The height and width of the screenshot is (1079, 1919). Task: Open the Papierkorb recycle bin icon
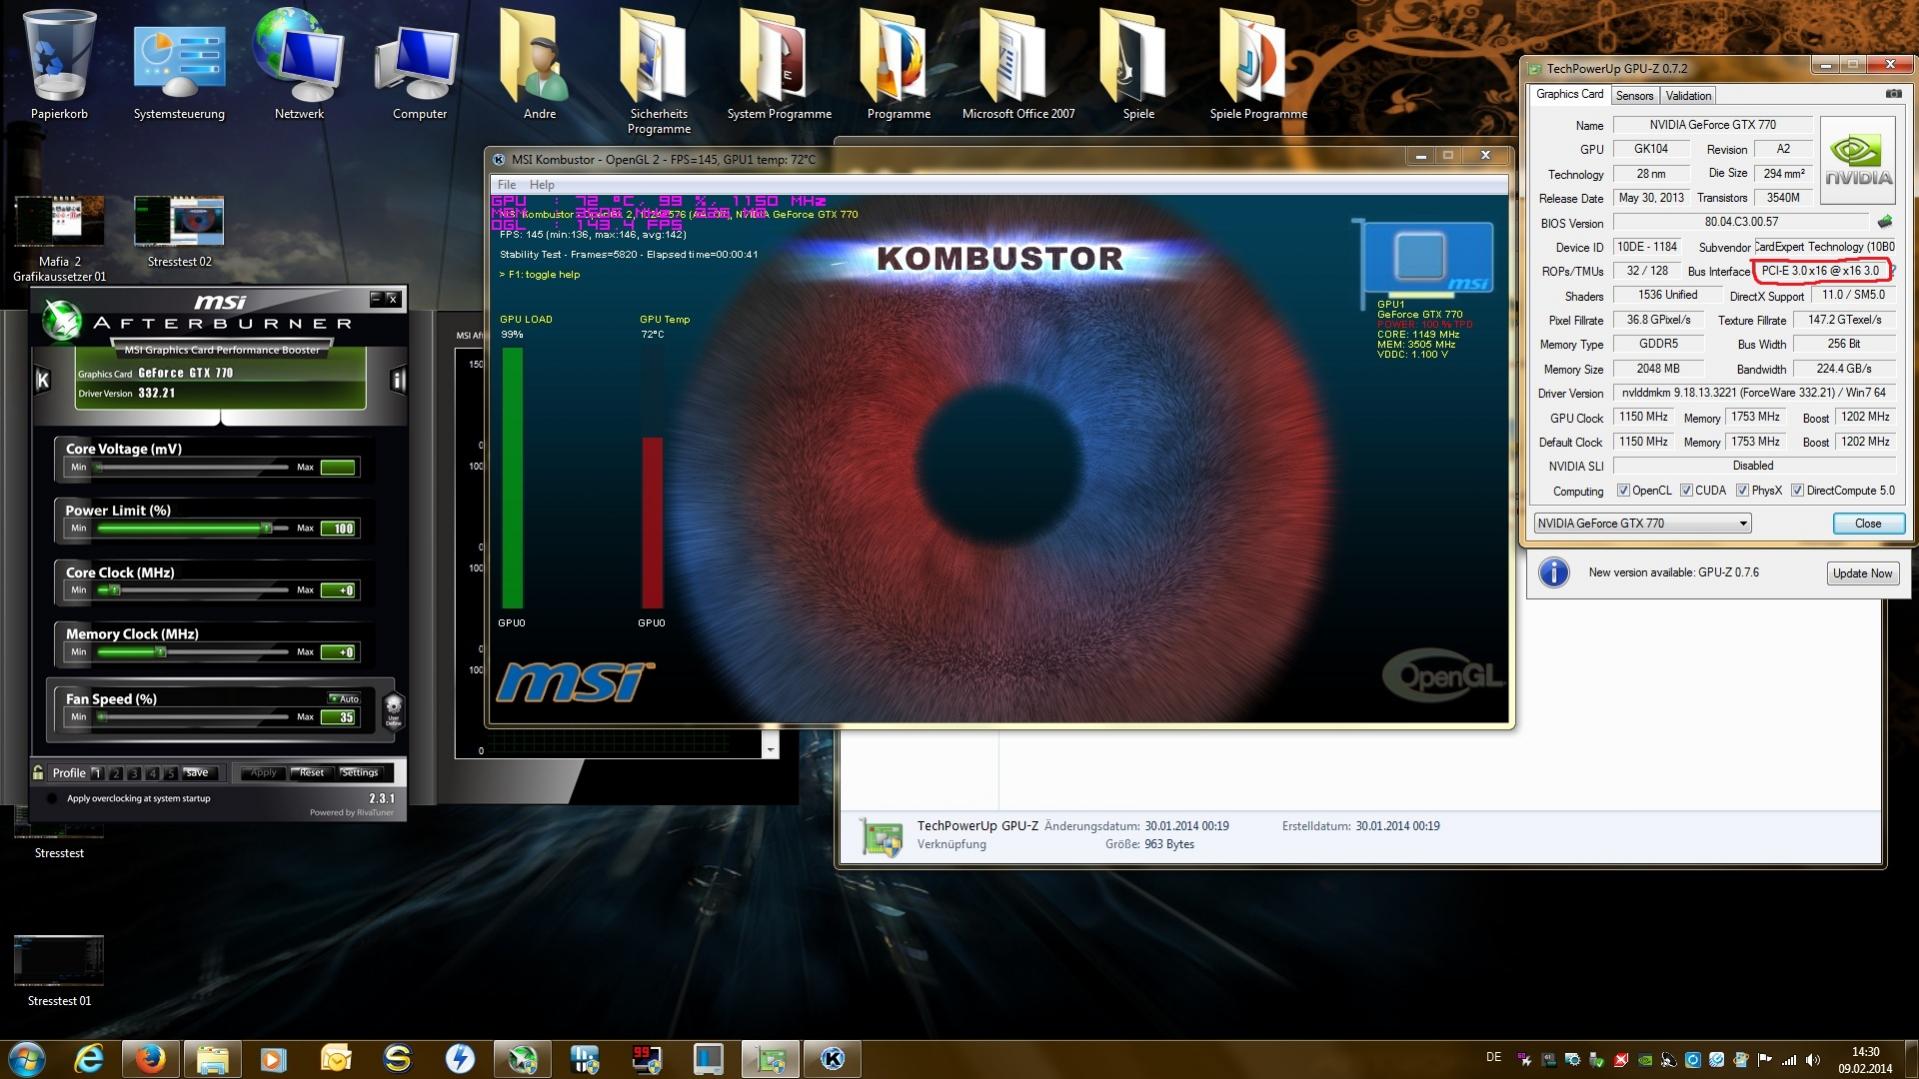pos(59,65)
